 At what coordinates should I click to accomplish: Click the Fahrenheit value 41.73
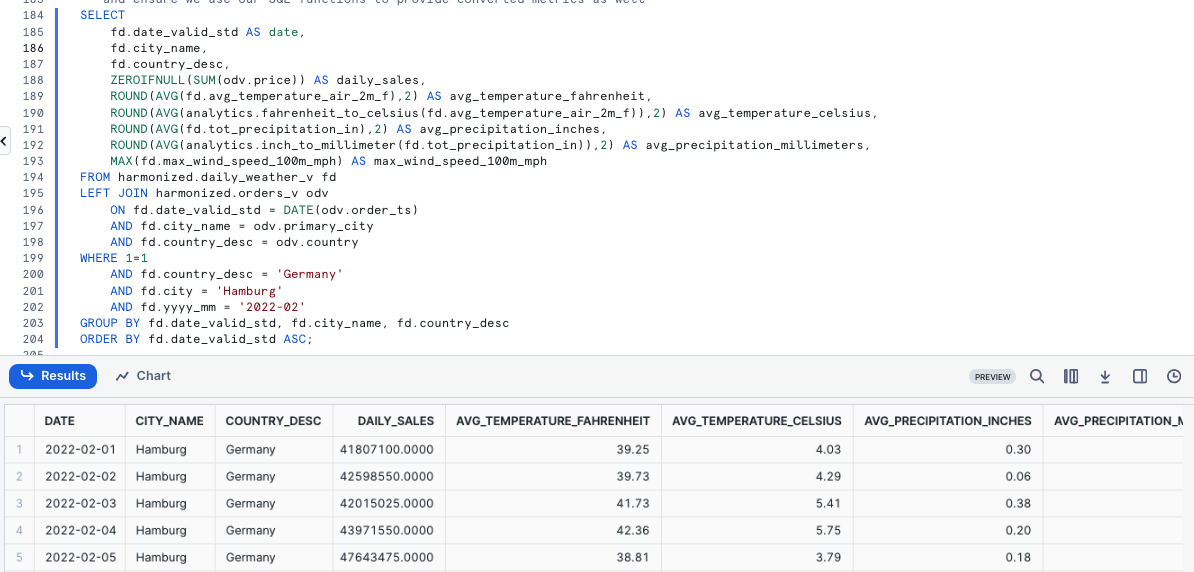[x=633, y=503]
